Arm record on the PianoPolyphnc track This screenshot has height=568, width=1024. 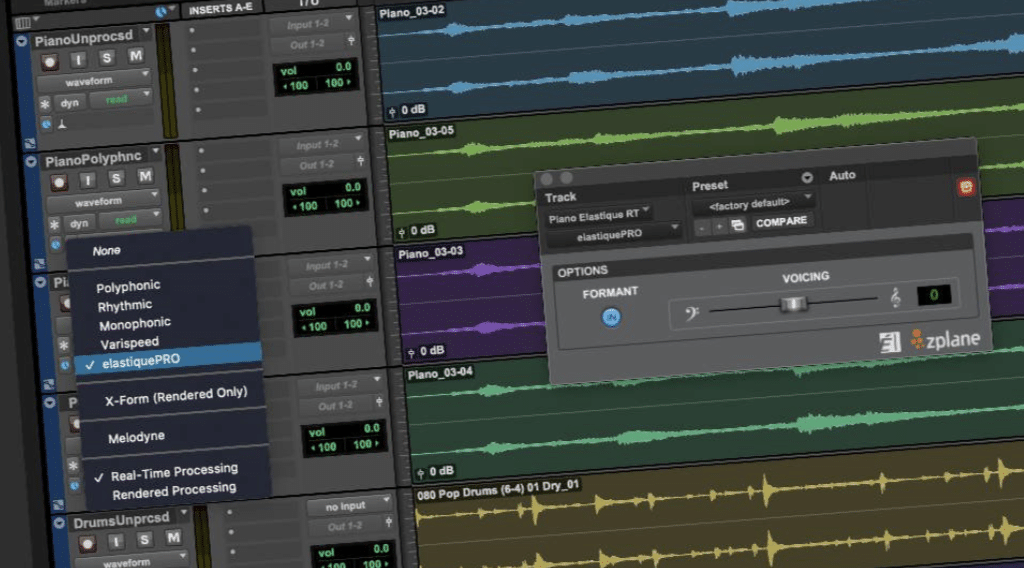59,183
